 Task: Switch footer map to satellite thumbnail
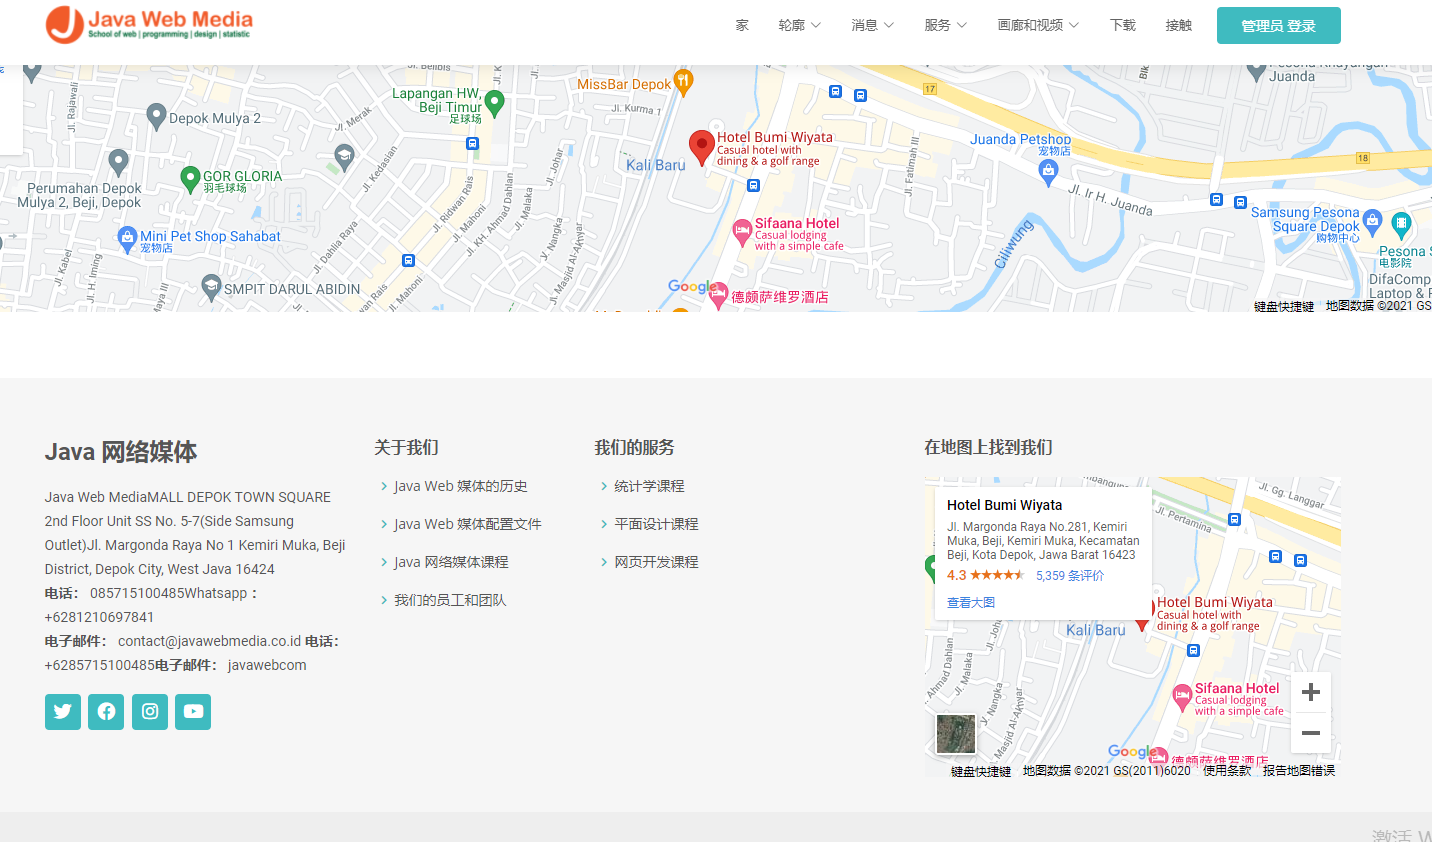pos(956,734)
